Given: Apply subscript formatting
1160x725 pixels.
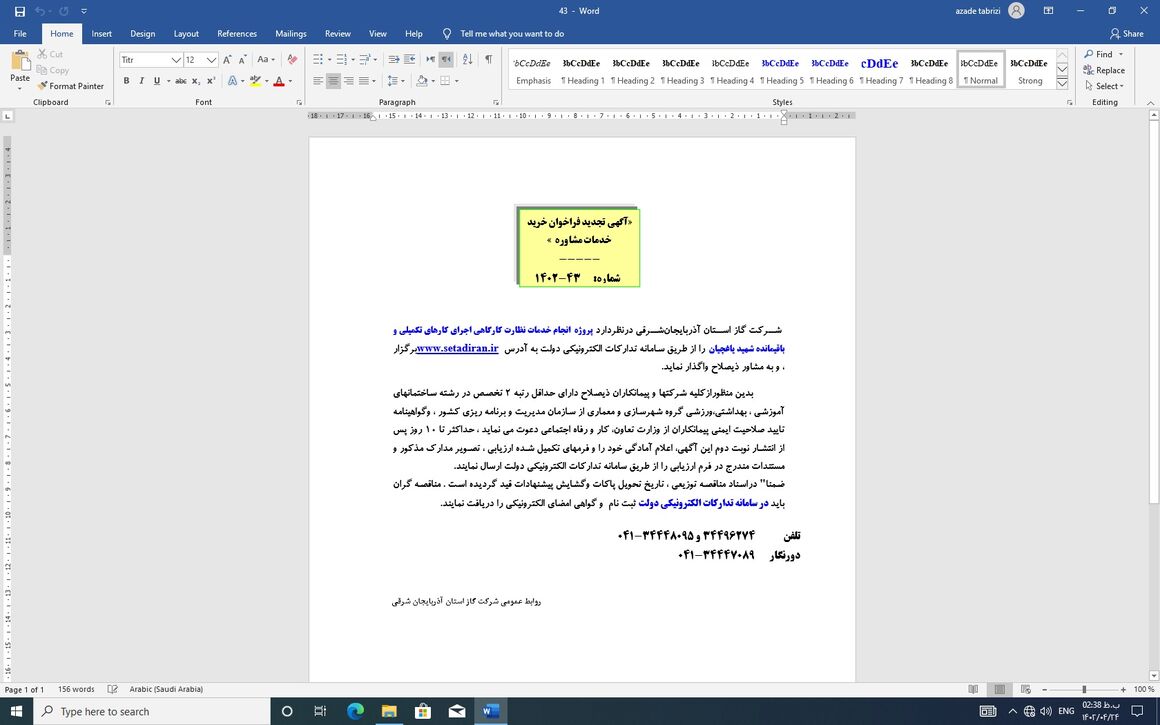Looking at the screenshot, I should pyautogui.click(x=196, y=81).
